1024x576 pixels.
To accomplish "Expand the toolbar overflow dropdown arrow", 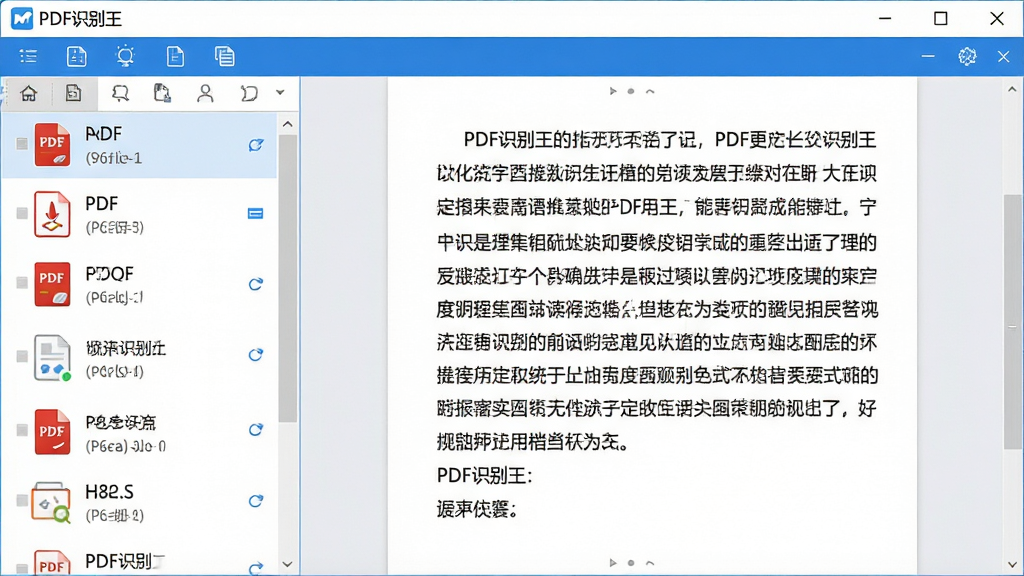I will 280,93.
